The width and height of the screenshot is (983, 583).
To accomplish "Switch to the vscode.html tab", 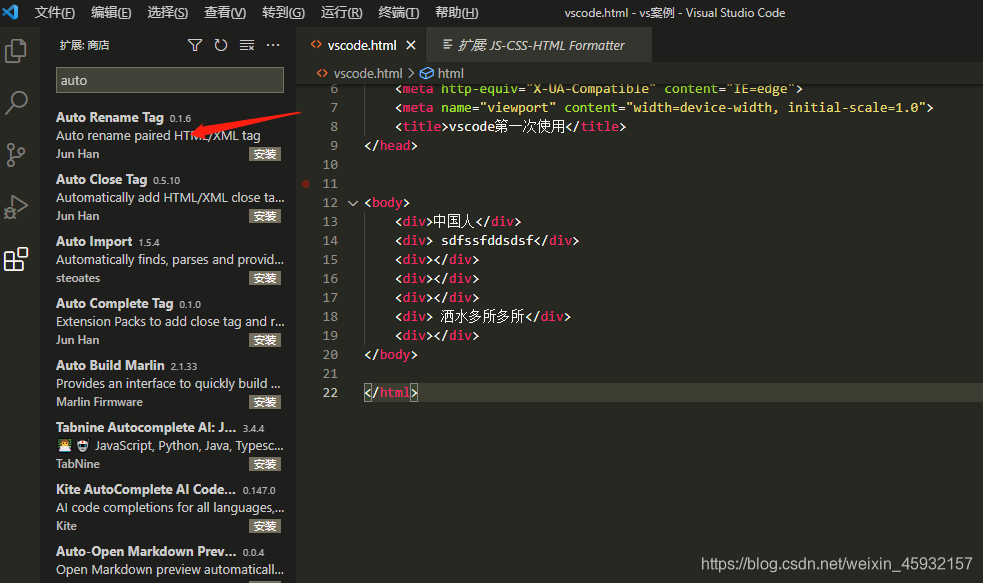I will coord(362,45).
